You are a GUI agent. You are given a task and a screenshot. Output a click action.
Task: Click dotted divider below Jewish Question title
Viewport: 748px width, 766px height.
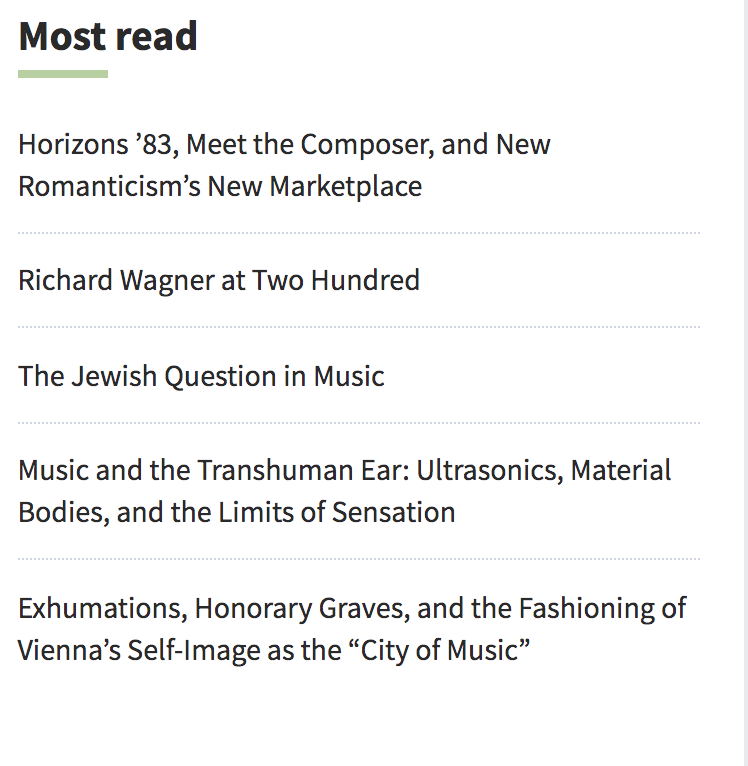click(359, 423)
